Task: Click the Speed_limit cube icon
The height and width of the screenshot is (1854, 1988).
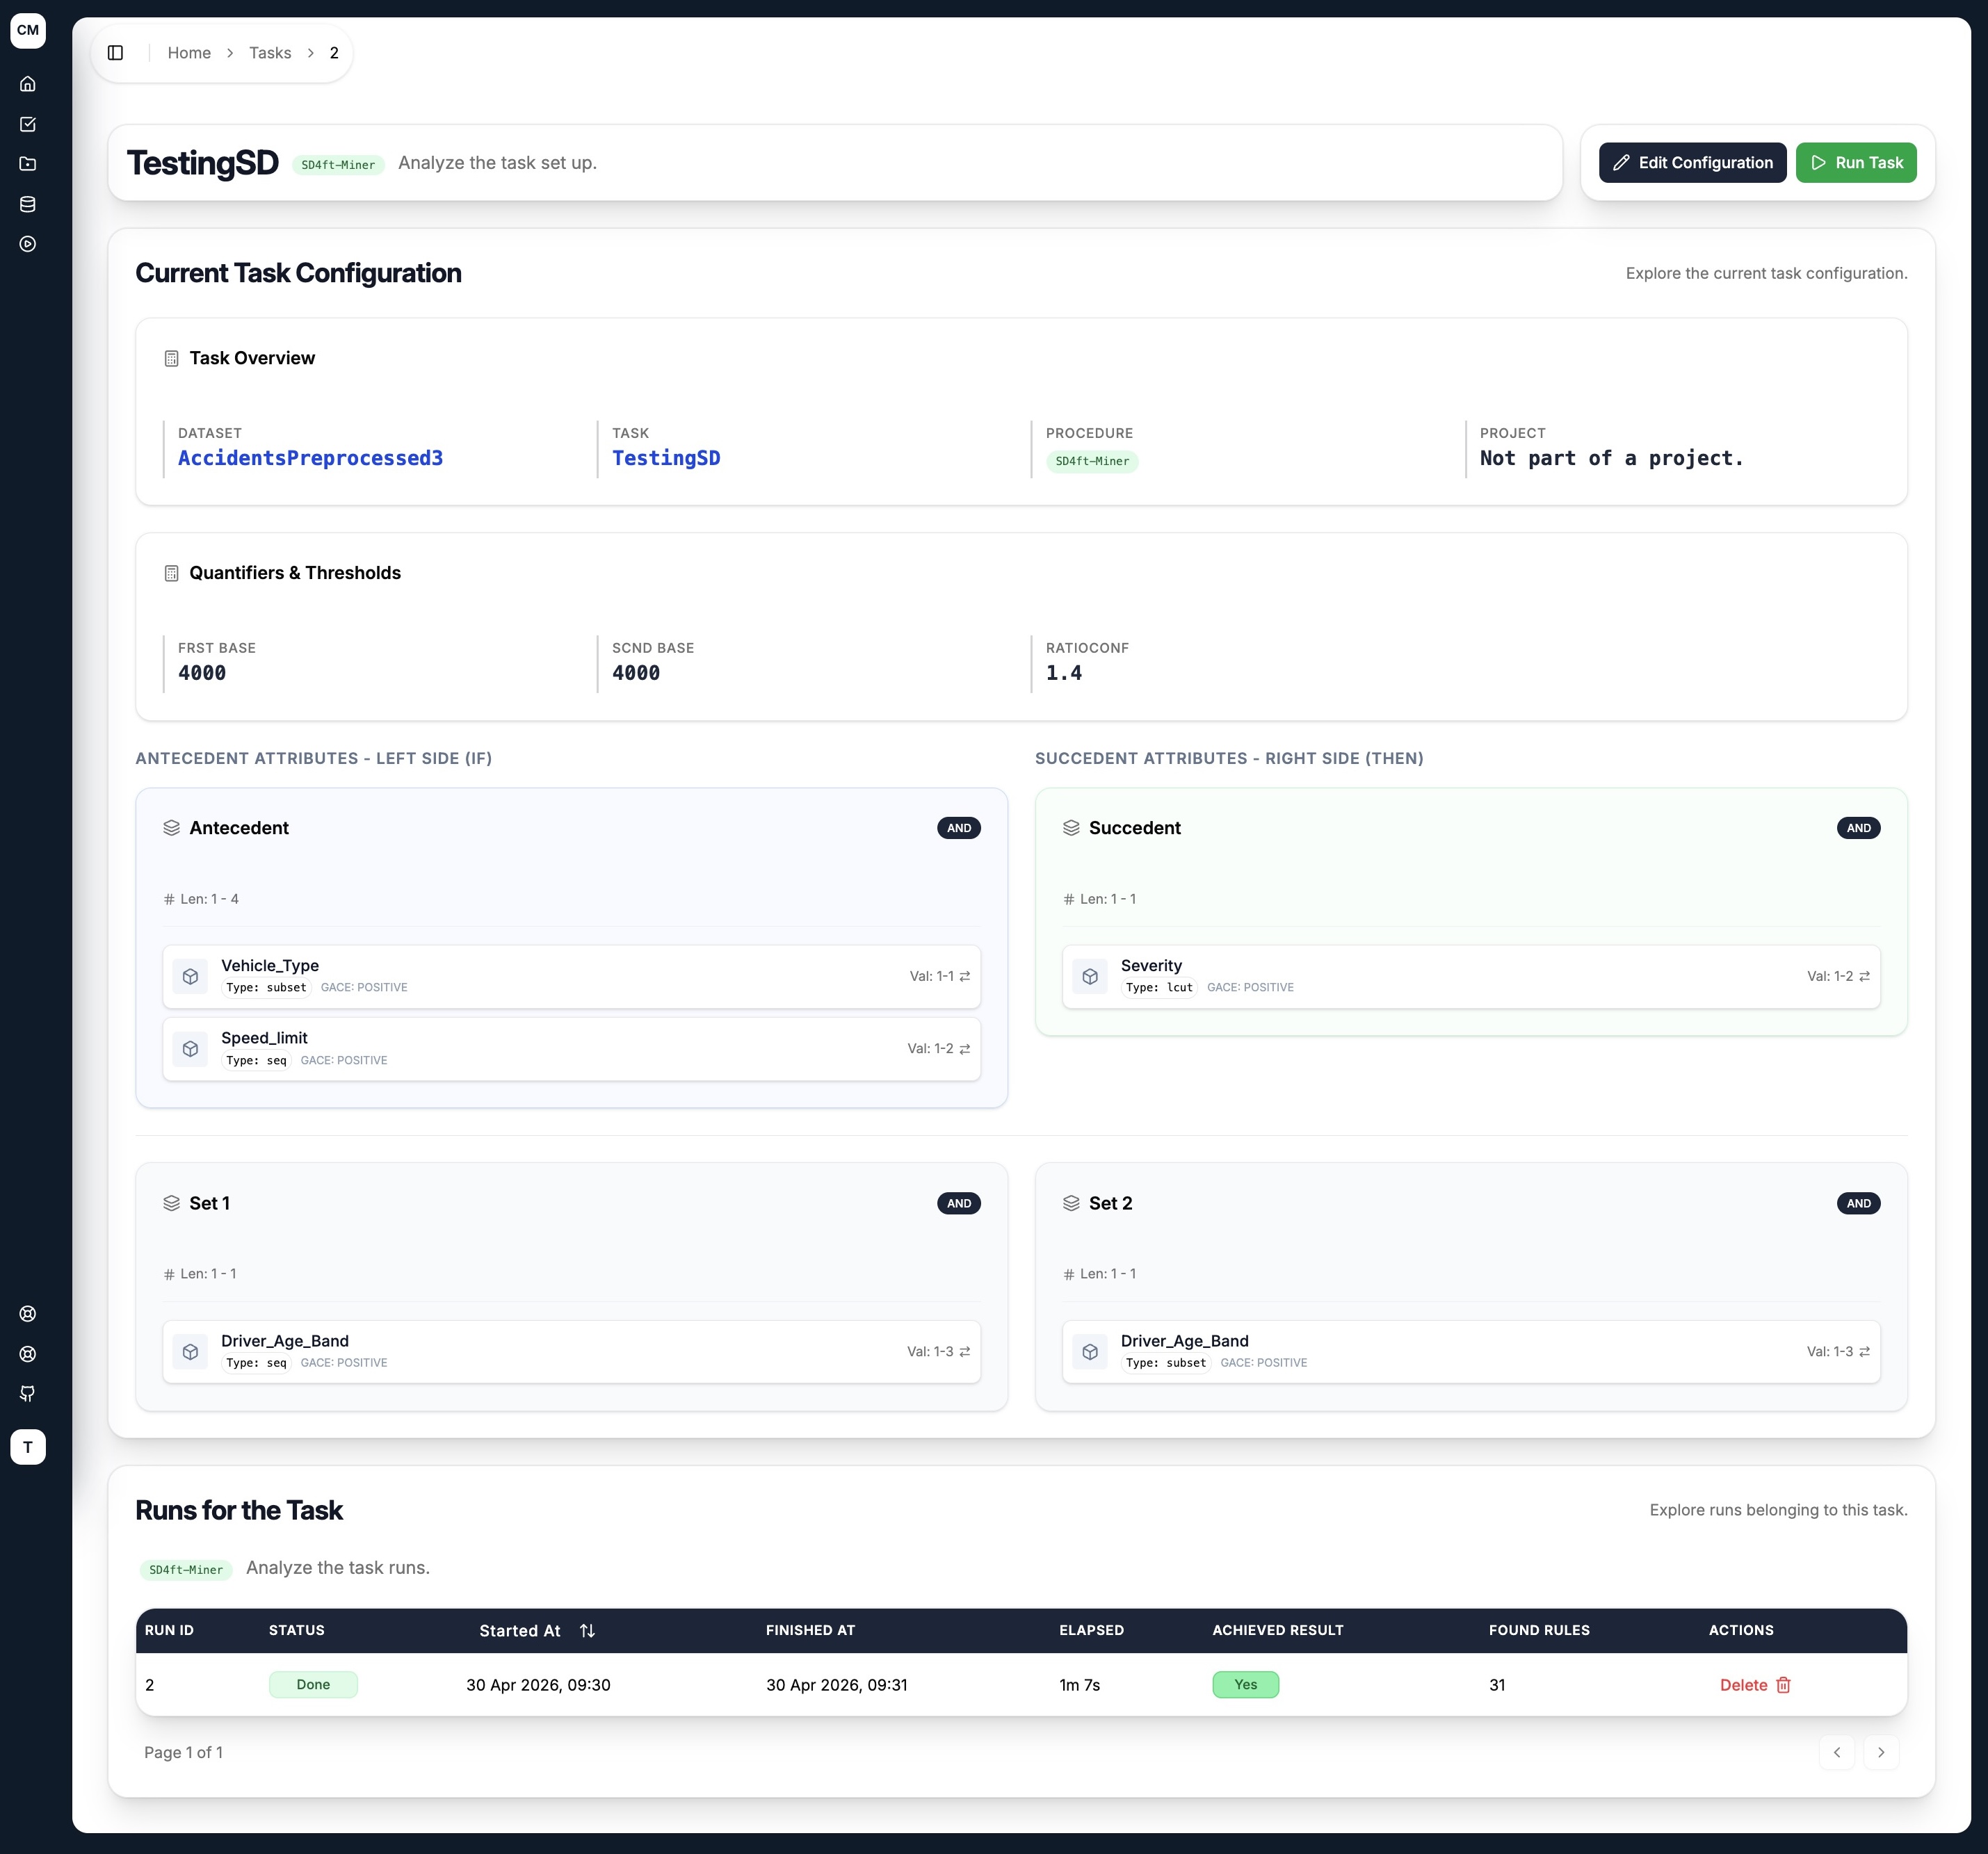Action: (190, 1049)
